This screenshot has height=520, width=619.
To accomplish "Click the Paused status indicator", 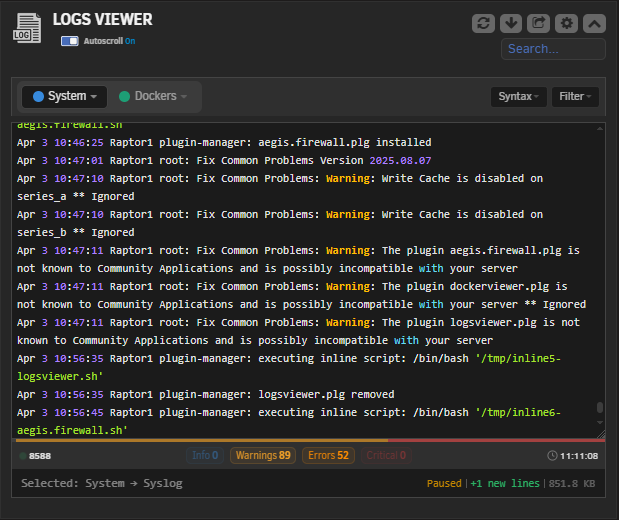I will pyautogui.click(x=444, y=483).
